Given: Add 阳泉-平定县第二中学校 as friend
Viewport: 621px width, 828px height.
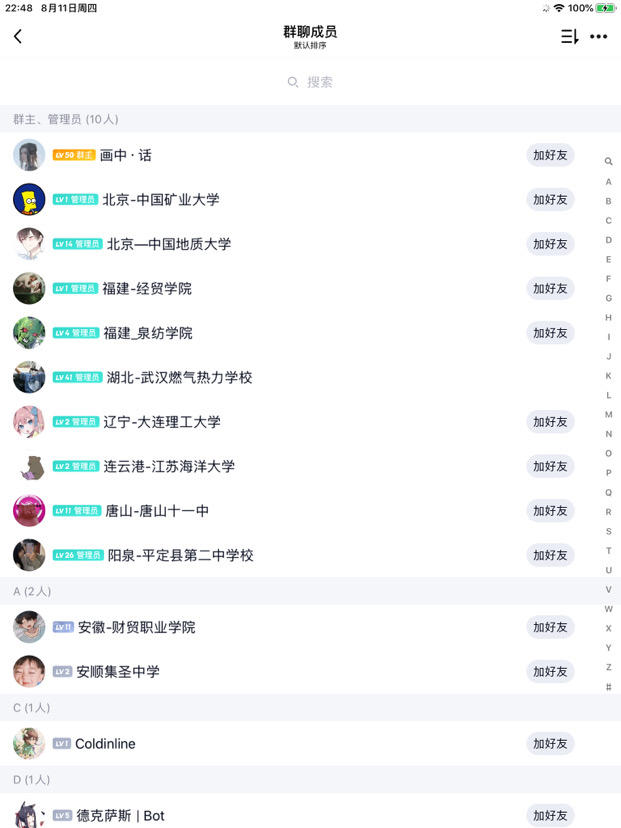Looking at the screenshot, I should (550, 555).
